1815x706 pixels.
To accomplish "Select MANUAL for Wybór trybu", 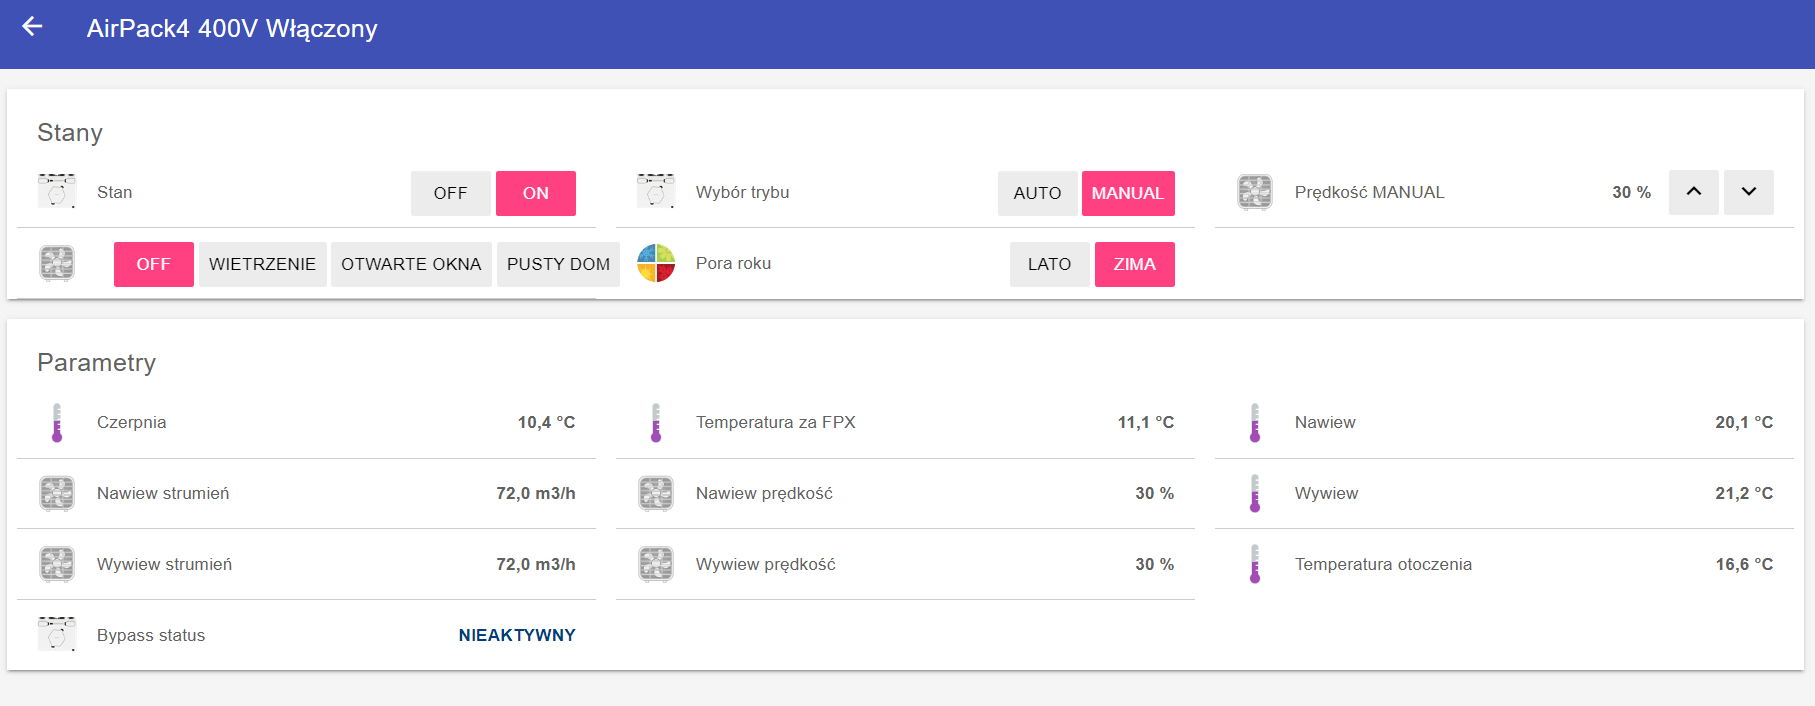I will point(1128,193).
